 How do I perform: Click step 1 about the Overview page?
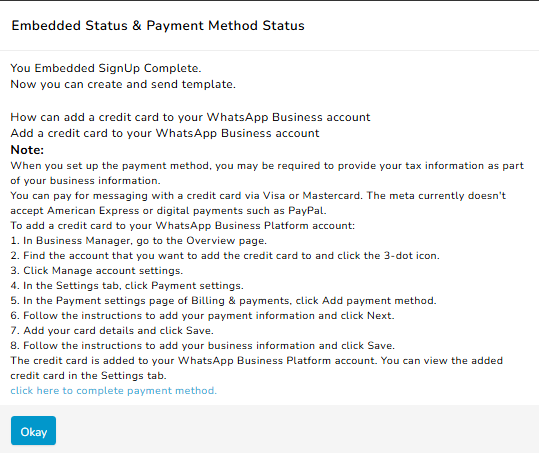(139, 241)
